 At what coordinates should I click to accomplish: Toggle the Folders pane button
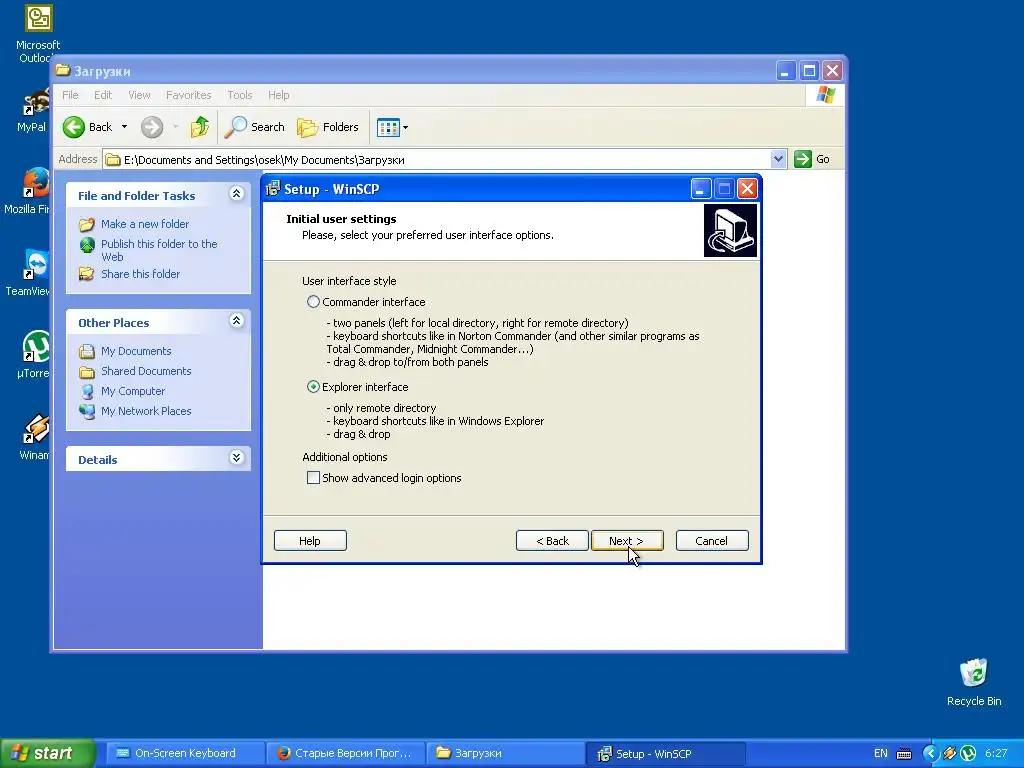pos(328,127)
